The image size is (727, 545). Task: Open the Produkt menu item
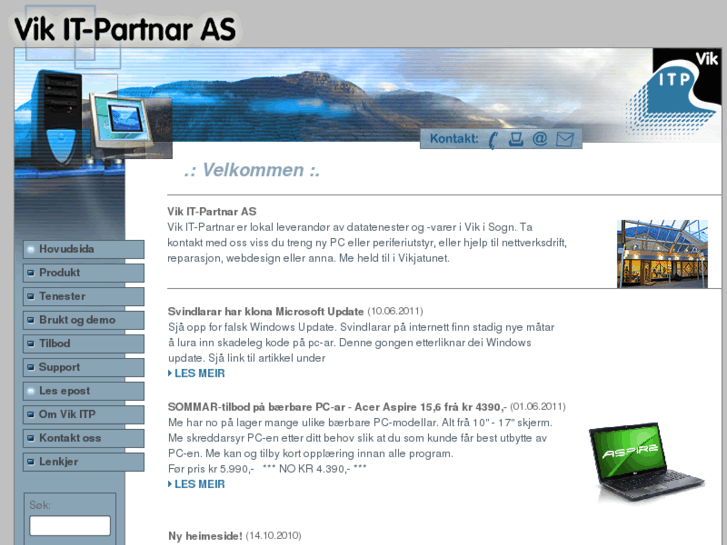[83, 273]
